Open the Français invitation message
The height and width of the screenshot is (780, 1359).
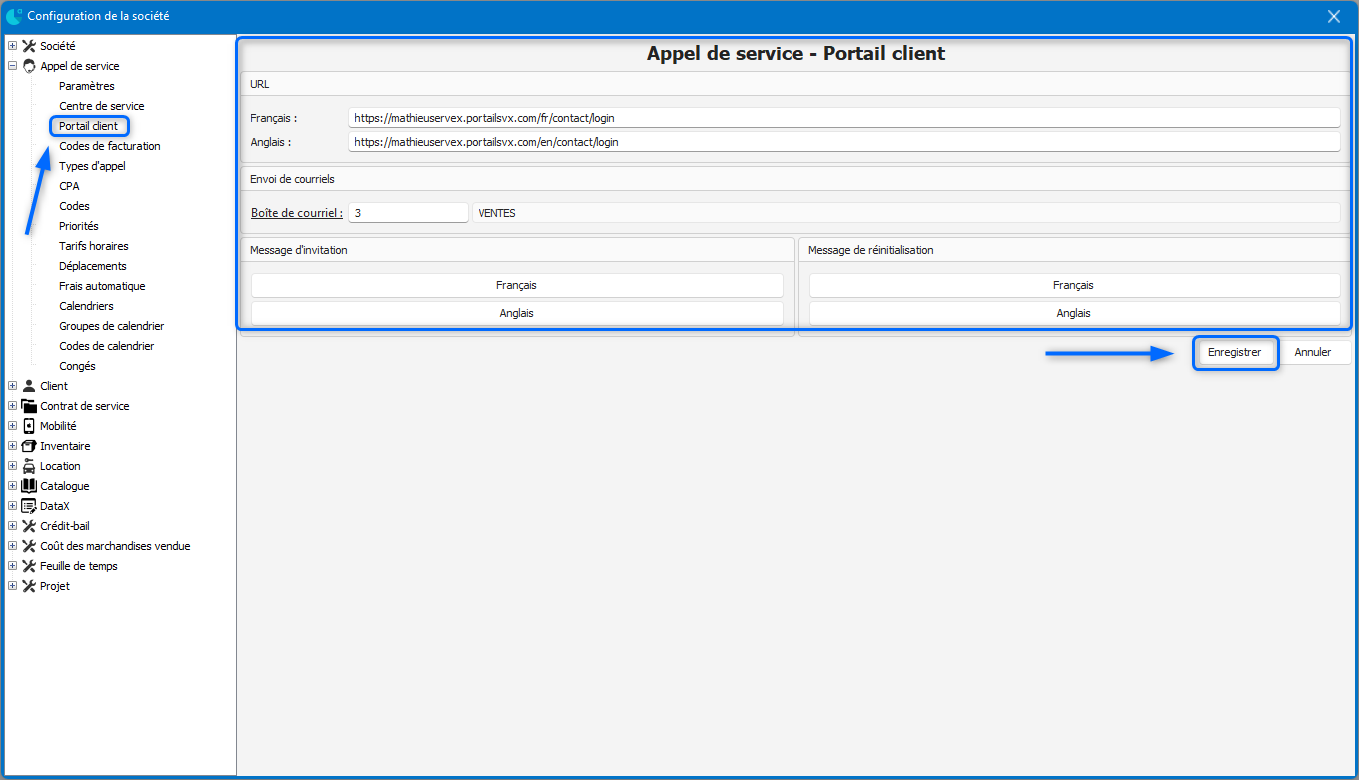click(516, 285)
